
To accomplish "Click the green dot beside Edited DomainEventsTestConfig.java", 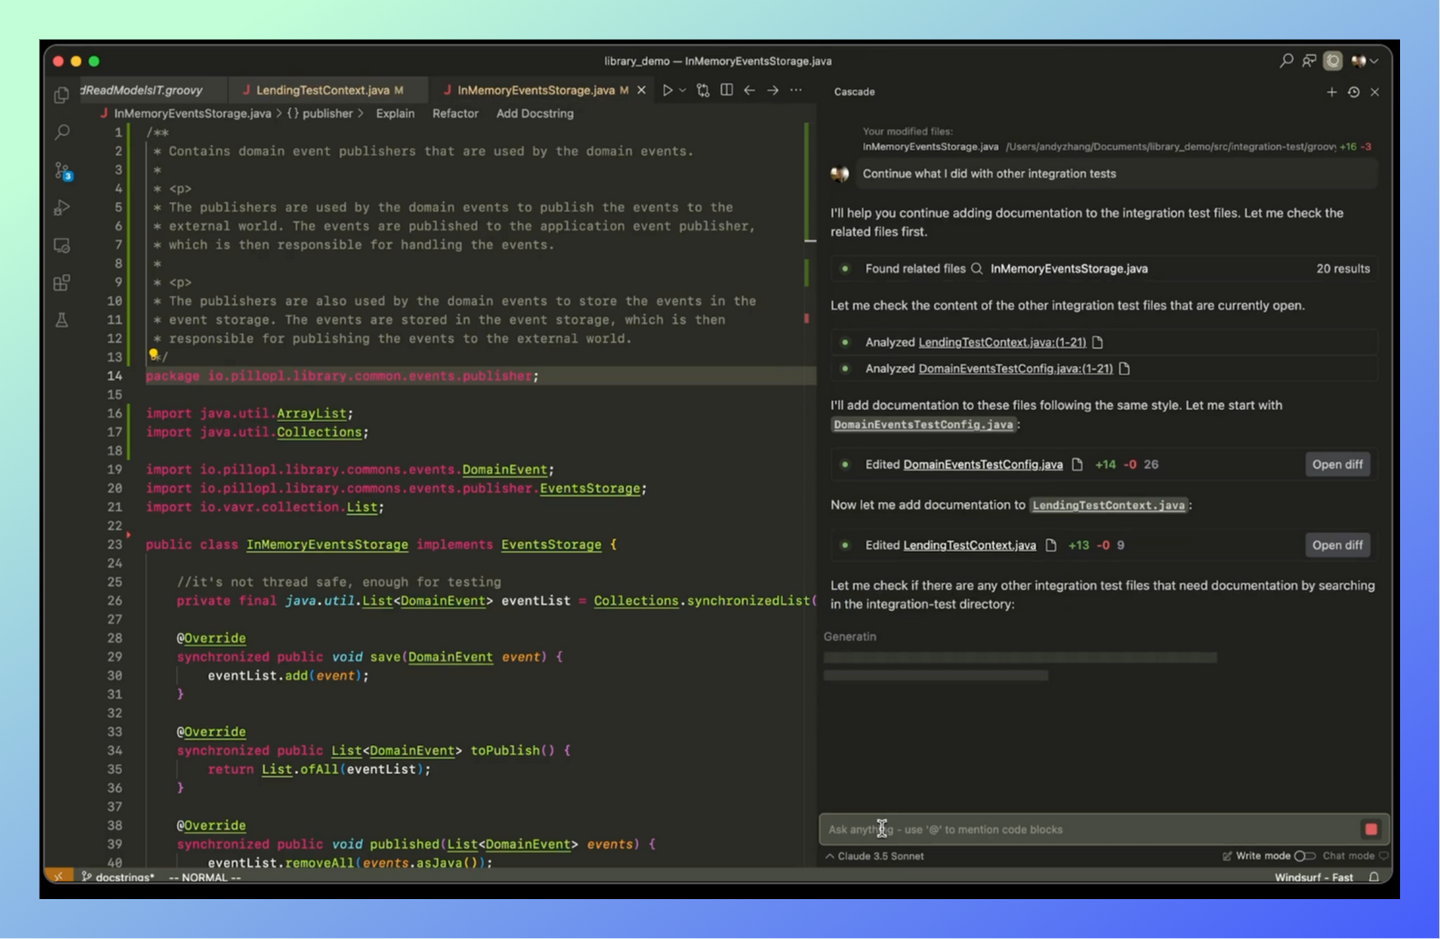I will [845, 464].
